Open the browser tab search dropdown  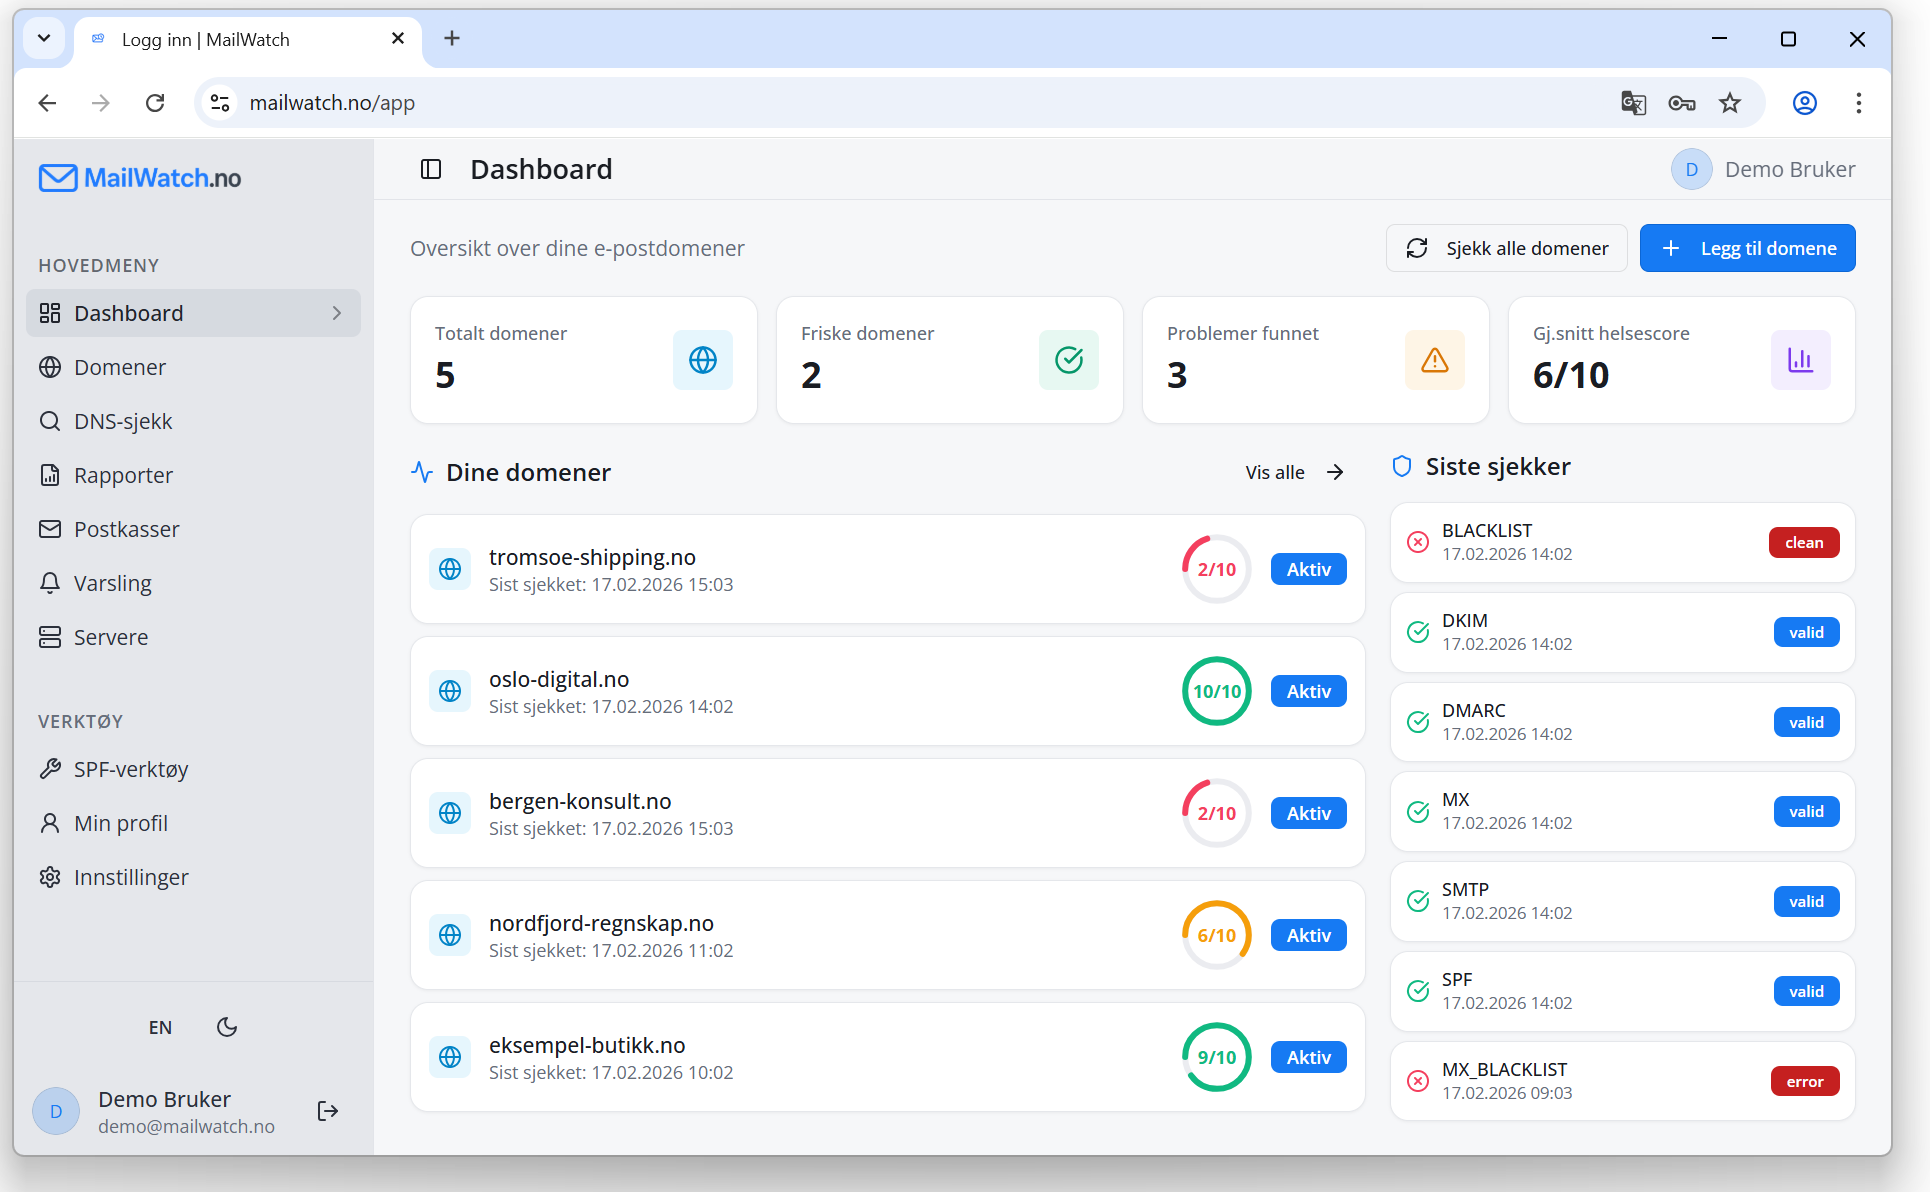click(44, 38)
